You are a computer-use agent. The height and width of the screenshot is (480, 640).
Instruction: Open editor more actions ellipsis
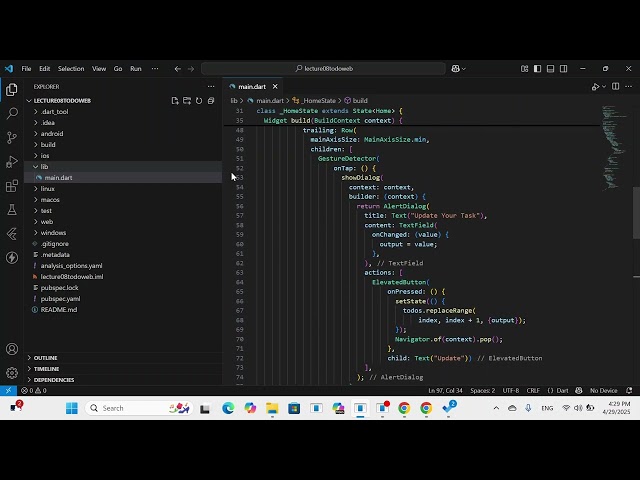click(x=629, y=87)
